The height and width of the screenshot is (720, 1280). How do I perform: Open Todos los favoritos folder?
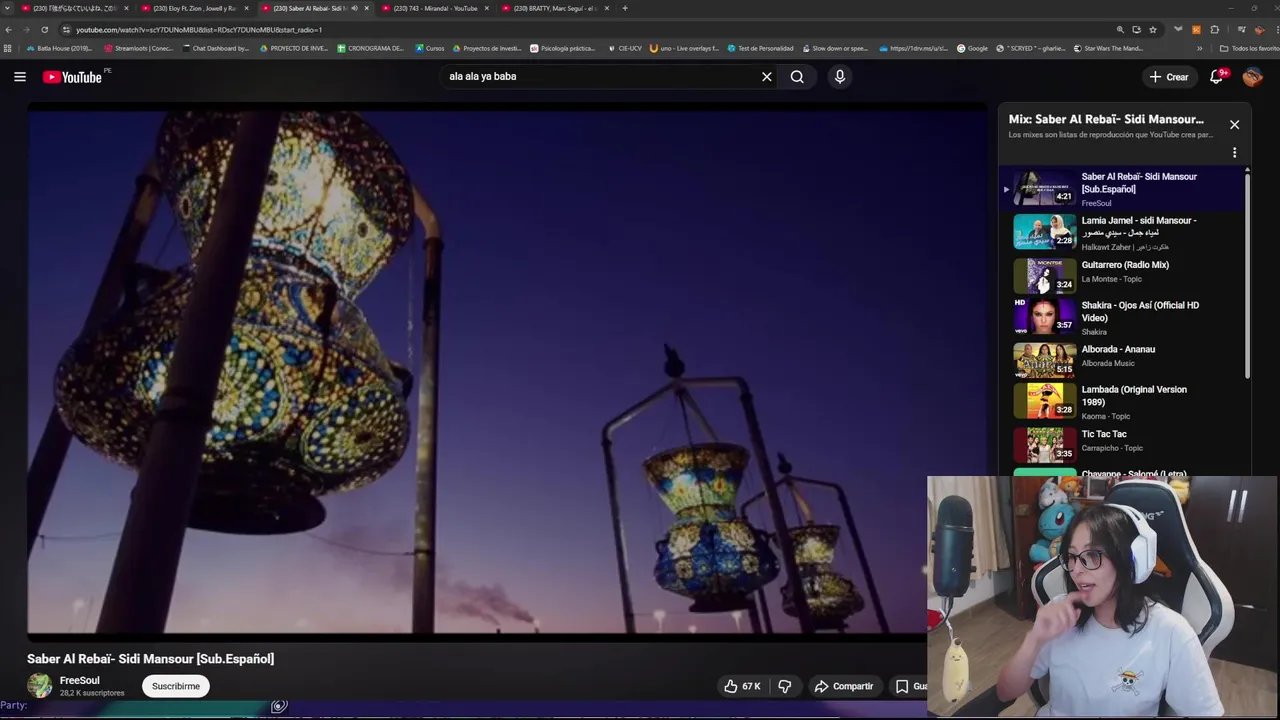[x=1249, y=48]
